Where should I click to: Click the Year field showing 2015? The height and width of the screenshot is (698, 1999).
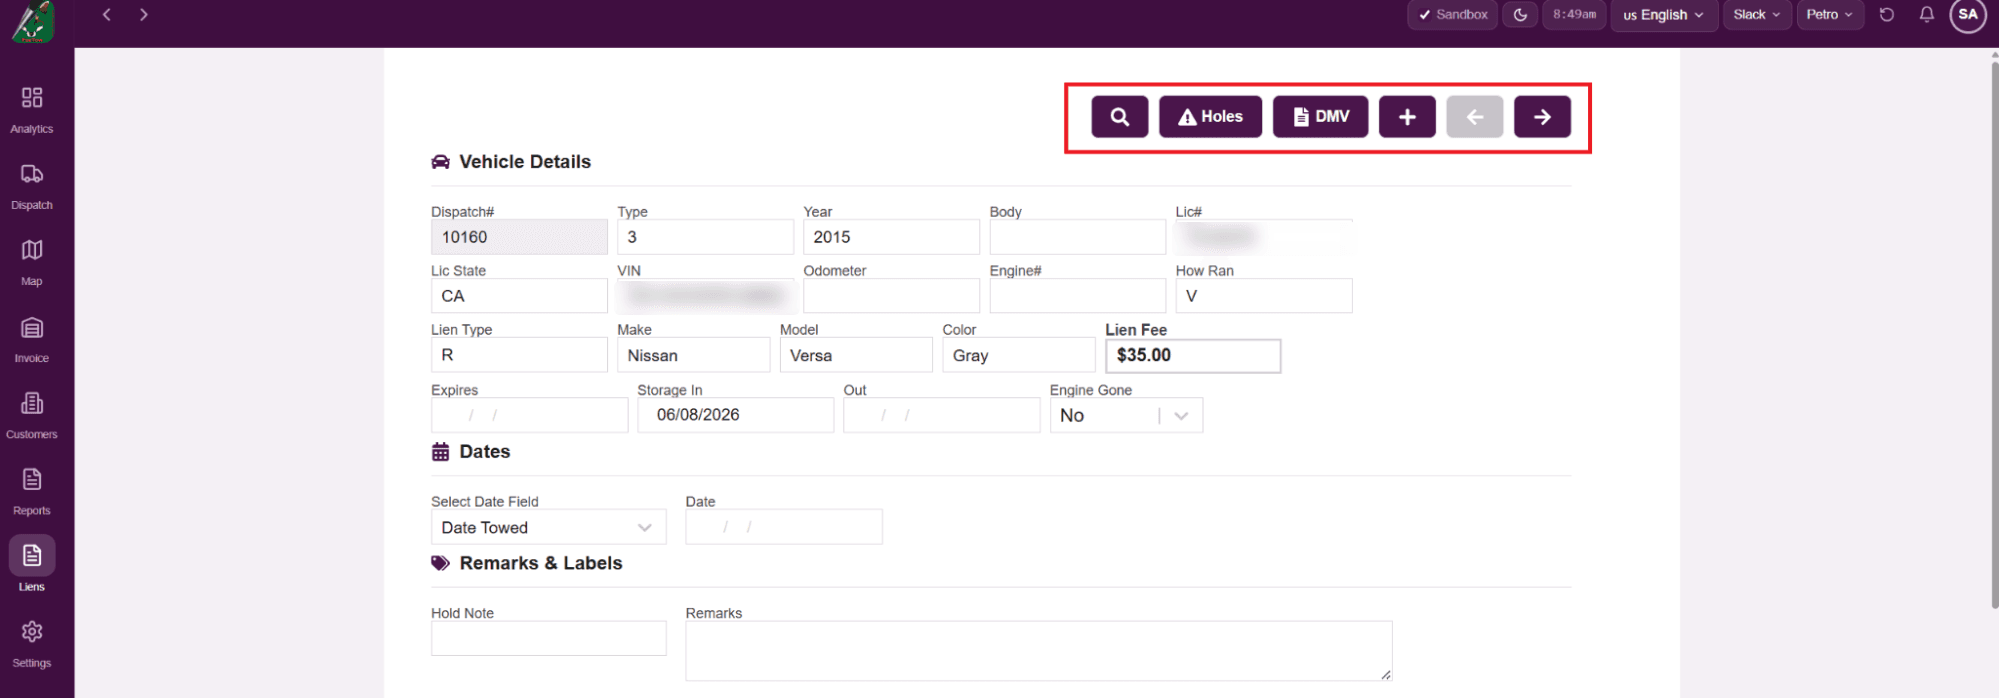point(891,237)
